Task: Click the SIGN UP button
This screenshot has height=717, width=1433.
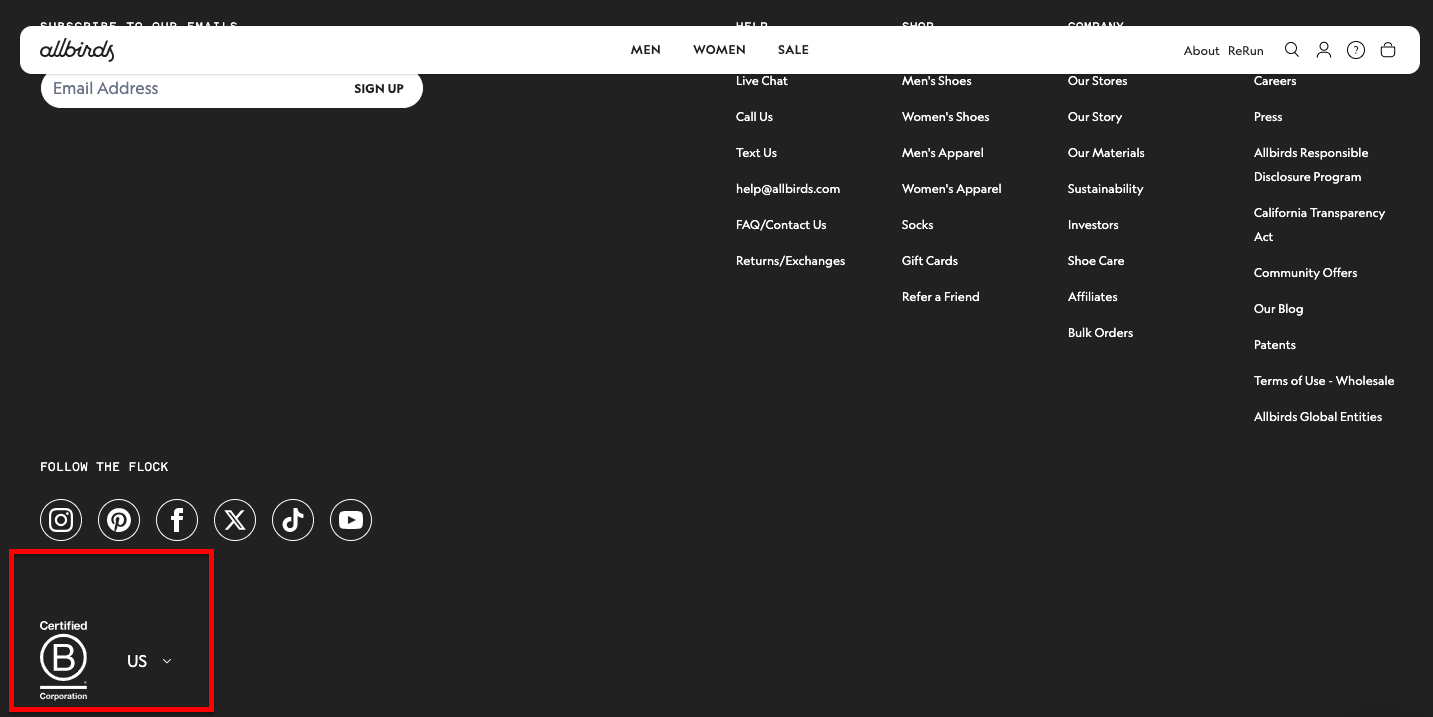Action: [x=379, y=88]
